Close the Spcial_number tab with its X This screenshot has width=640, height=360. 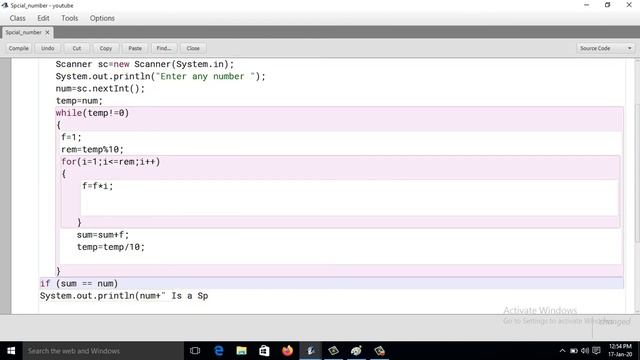tap(47, 32)
